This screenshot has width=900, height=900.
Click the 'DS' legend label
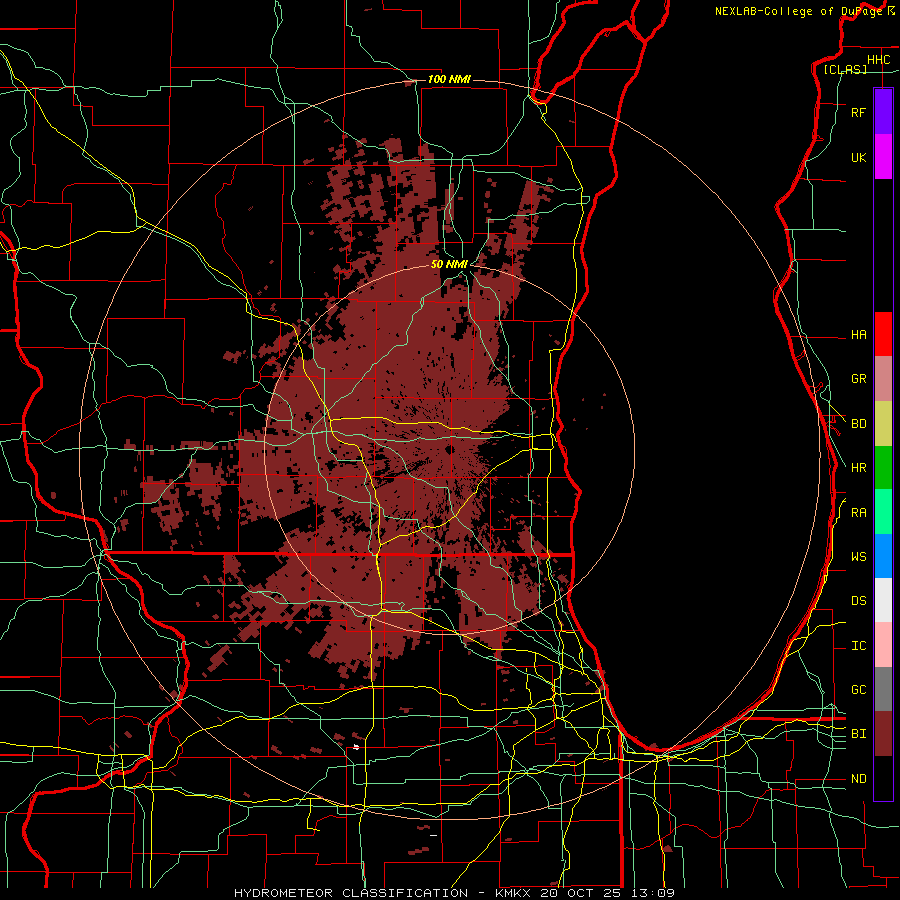858,601
